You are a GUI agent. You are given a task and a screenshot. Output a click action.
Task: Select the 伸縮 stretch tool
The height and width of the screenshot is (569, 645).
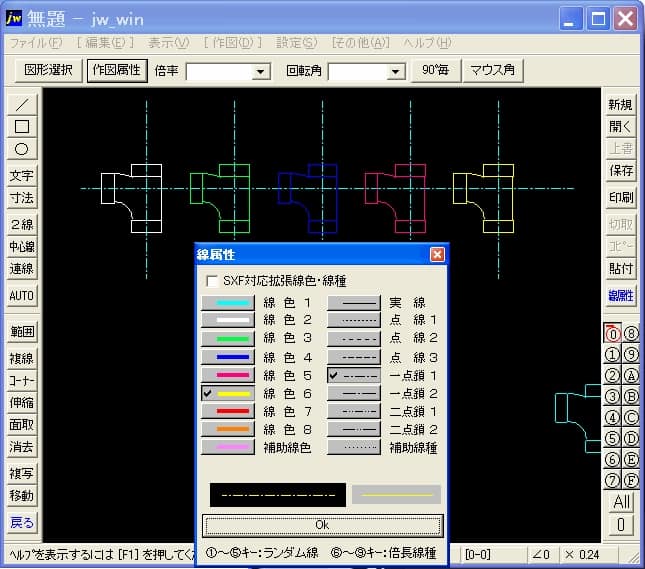click(22, 403)
